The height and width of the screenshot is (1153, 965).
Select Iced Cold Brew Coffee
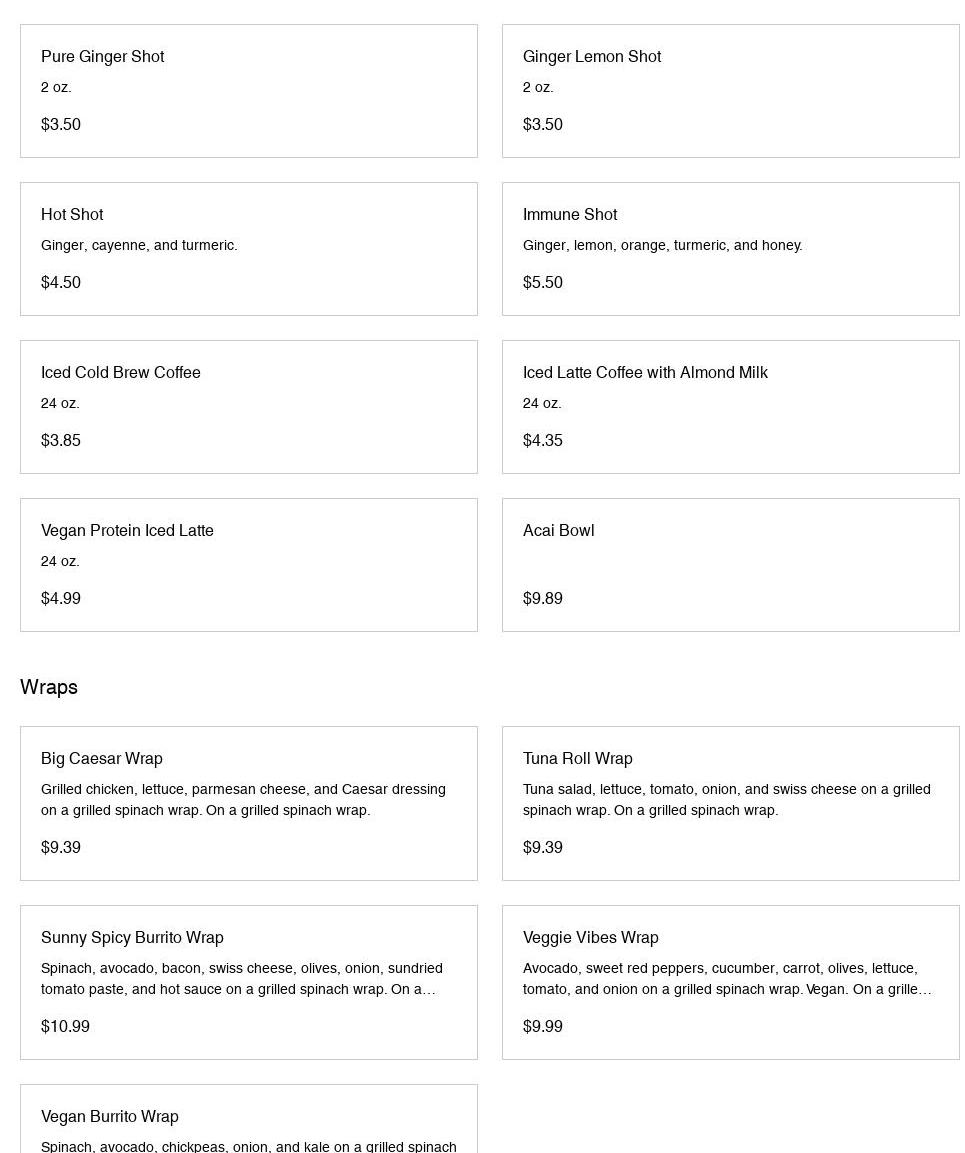[248, 407]
